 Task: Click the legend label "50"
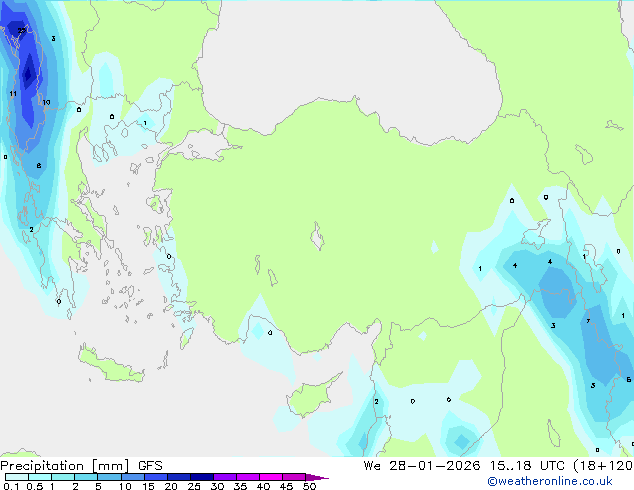[309, 486]
